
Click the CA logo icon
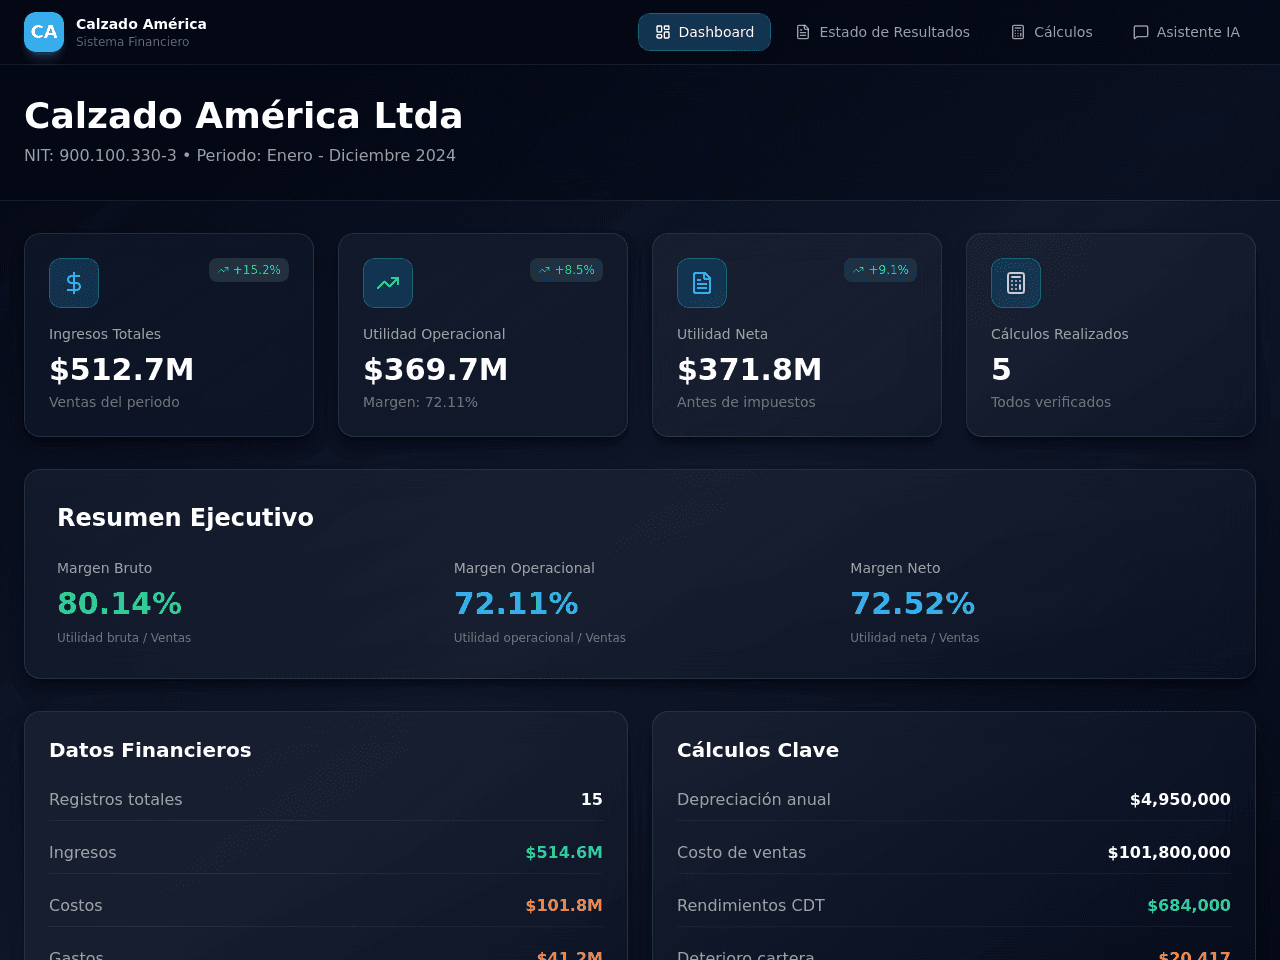point(44,32)
